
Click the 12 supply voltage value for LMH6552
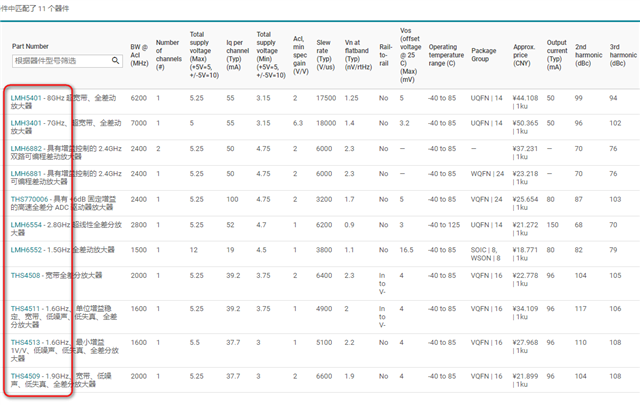point(193,250)
